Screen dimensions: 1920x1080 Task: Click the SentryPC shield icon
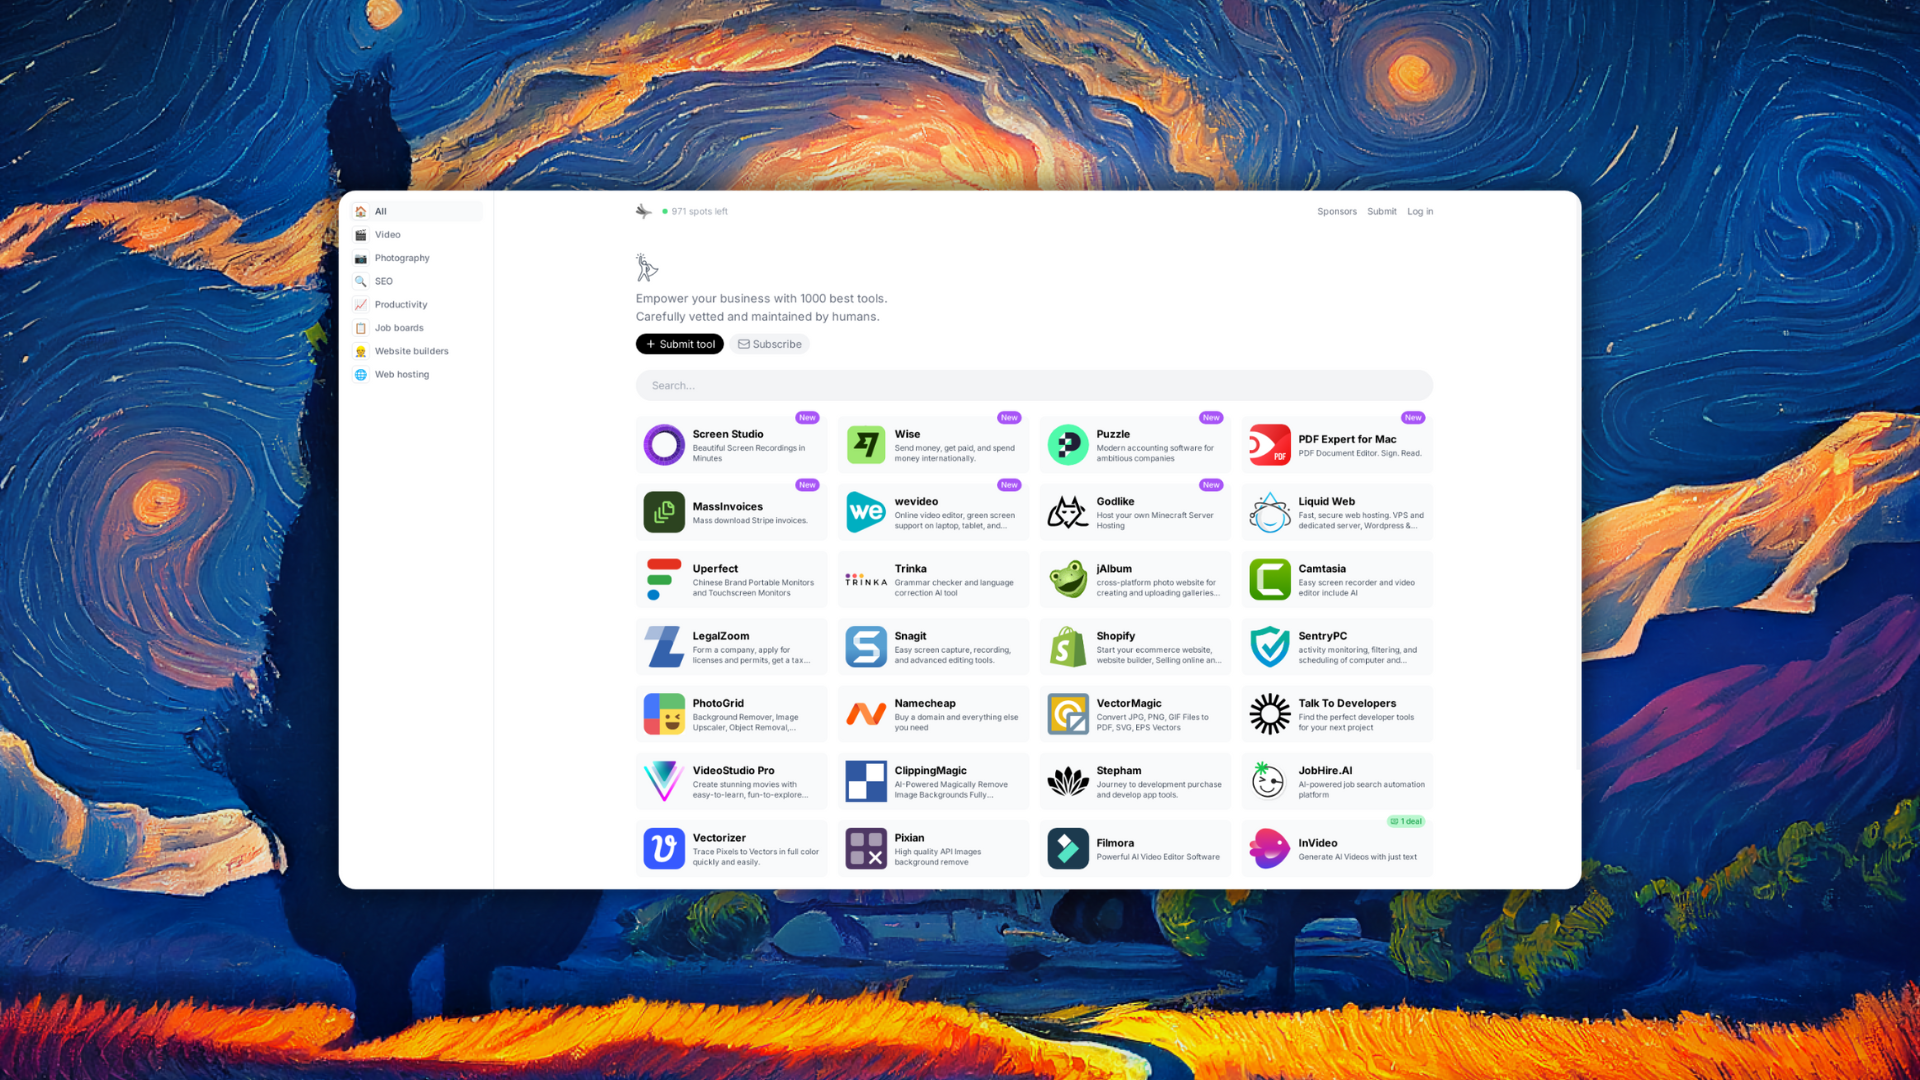coord(1270,647)
